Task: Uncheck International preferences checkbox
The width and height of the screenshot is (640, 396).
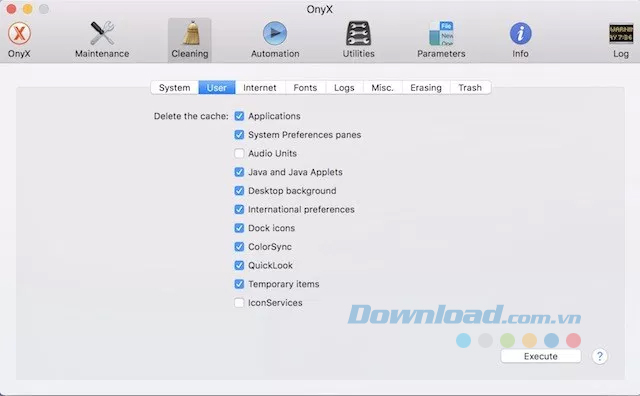Action: click(x=239, y=209)
